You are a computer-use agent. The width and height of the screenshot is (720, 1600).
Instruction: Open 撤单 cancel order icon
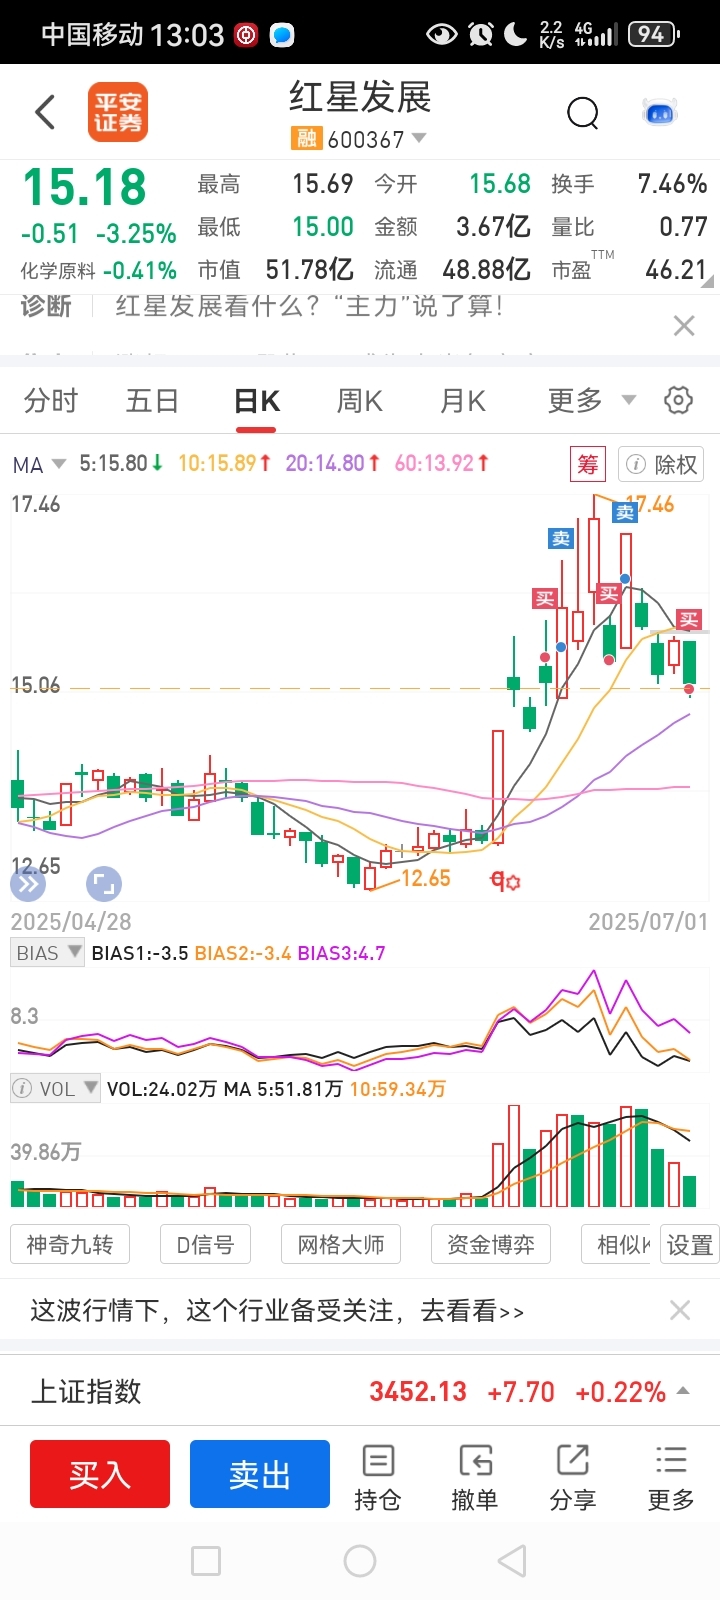click(x=475, y=1477)
